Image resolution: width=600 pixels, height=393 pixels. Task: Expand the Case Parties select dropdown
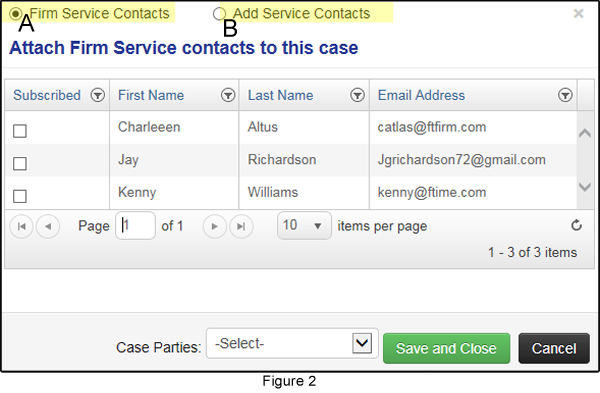point(292,343)
